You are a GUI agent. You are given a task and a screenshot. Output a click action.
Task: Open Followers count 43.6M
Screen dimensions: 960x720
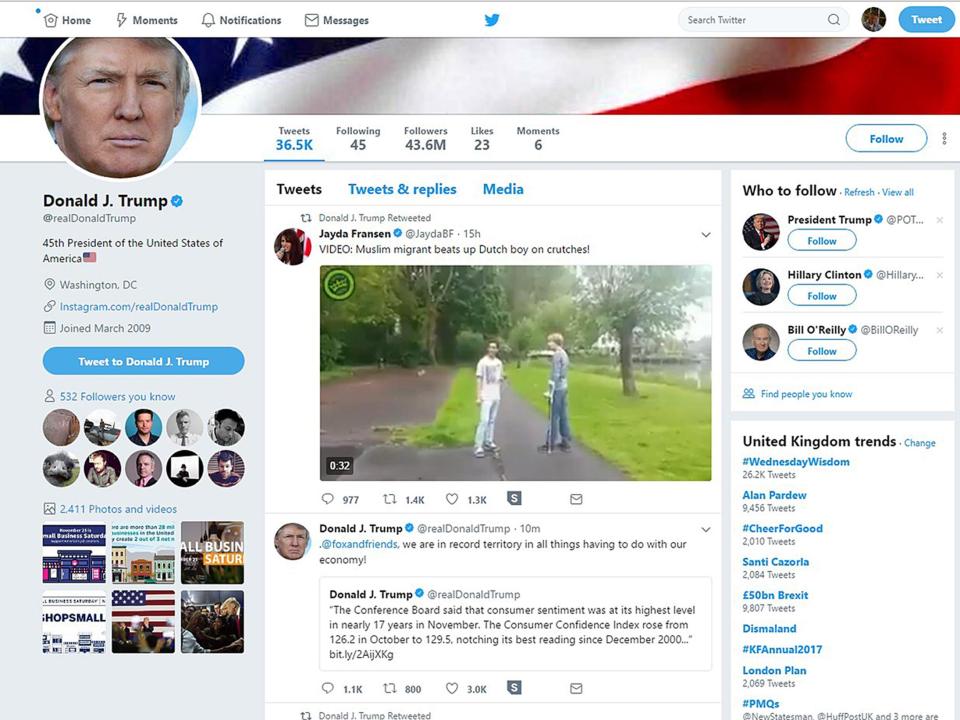pyautogui.click(x=426, y=138)
